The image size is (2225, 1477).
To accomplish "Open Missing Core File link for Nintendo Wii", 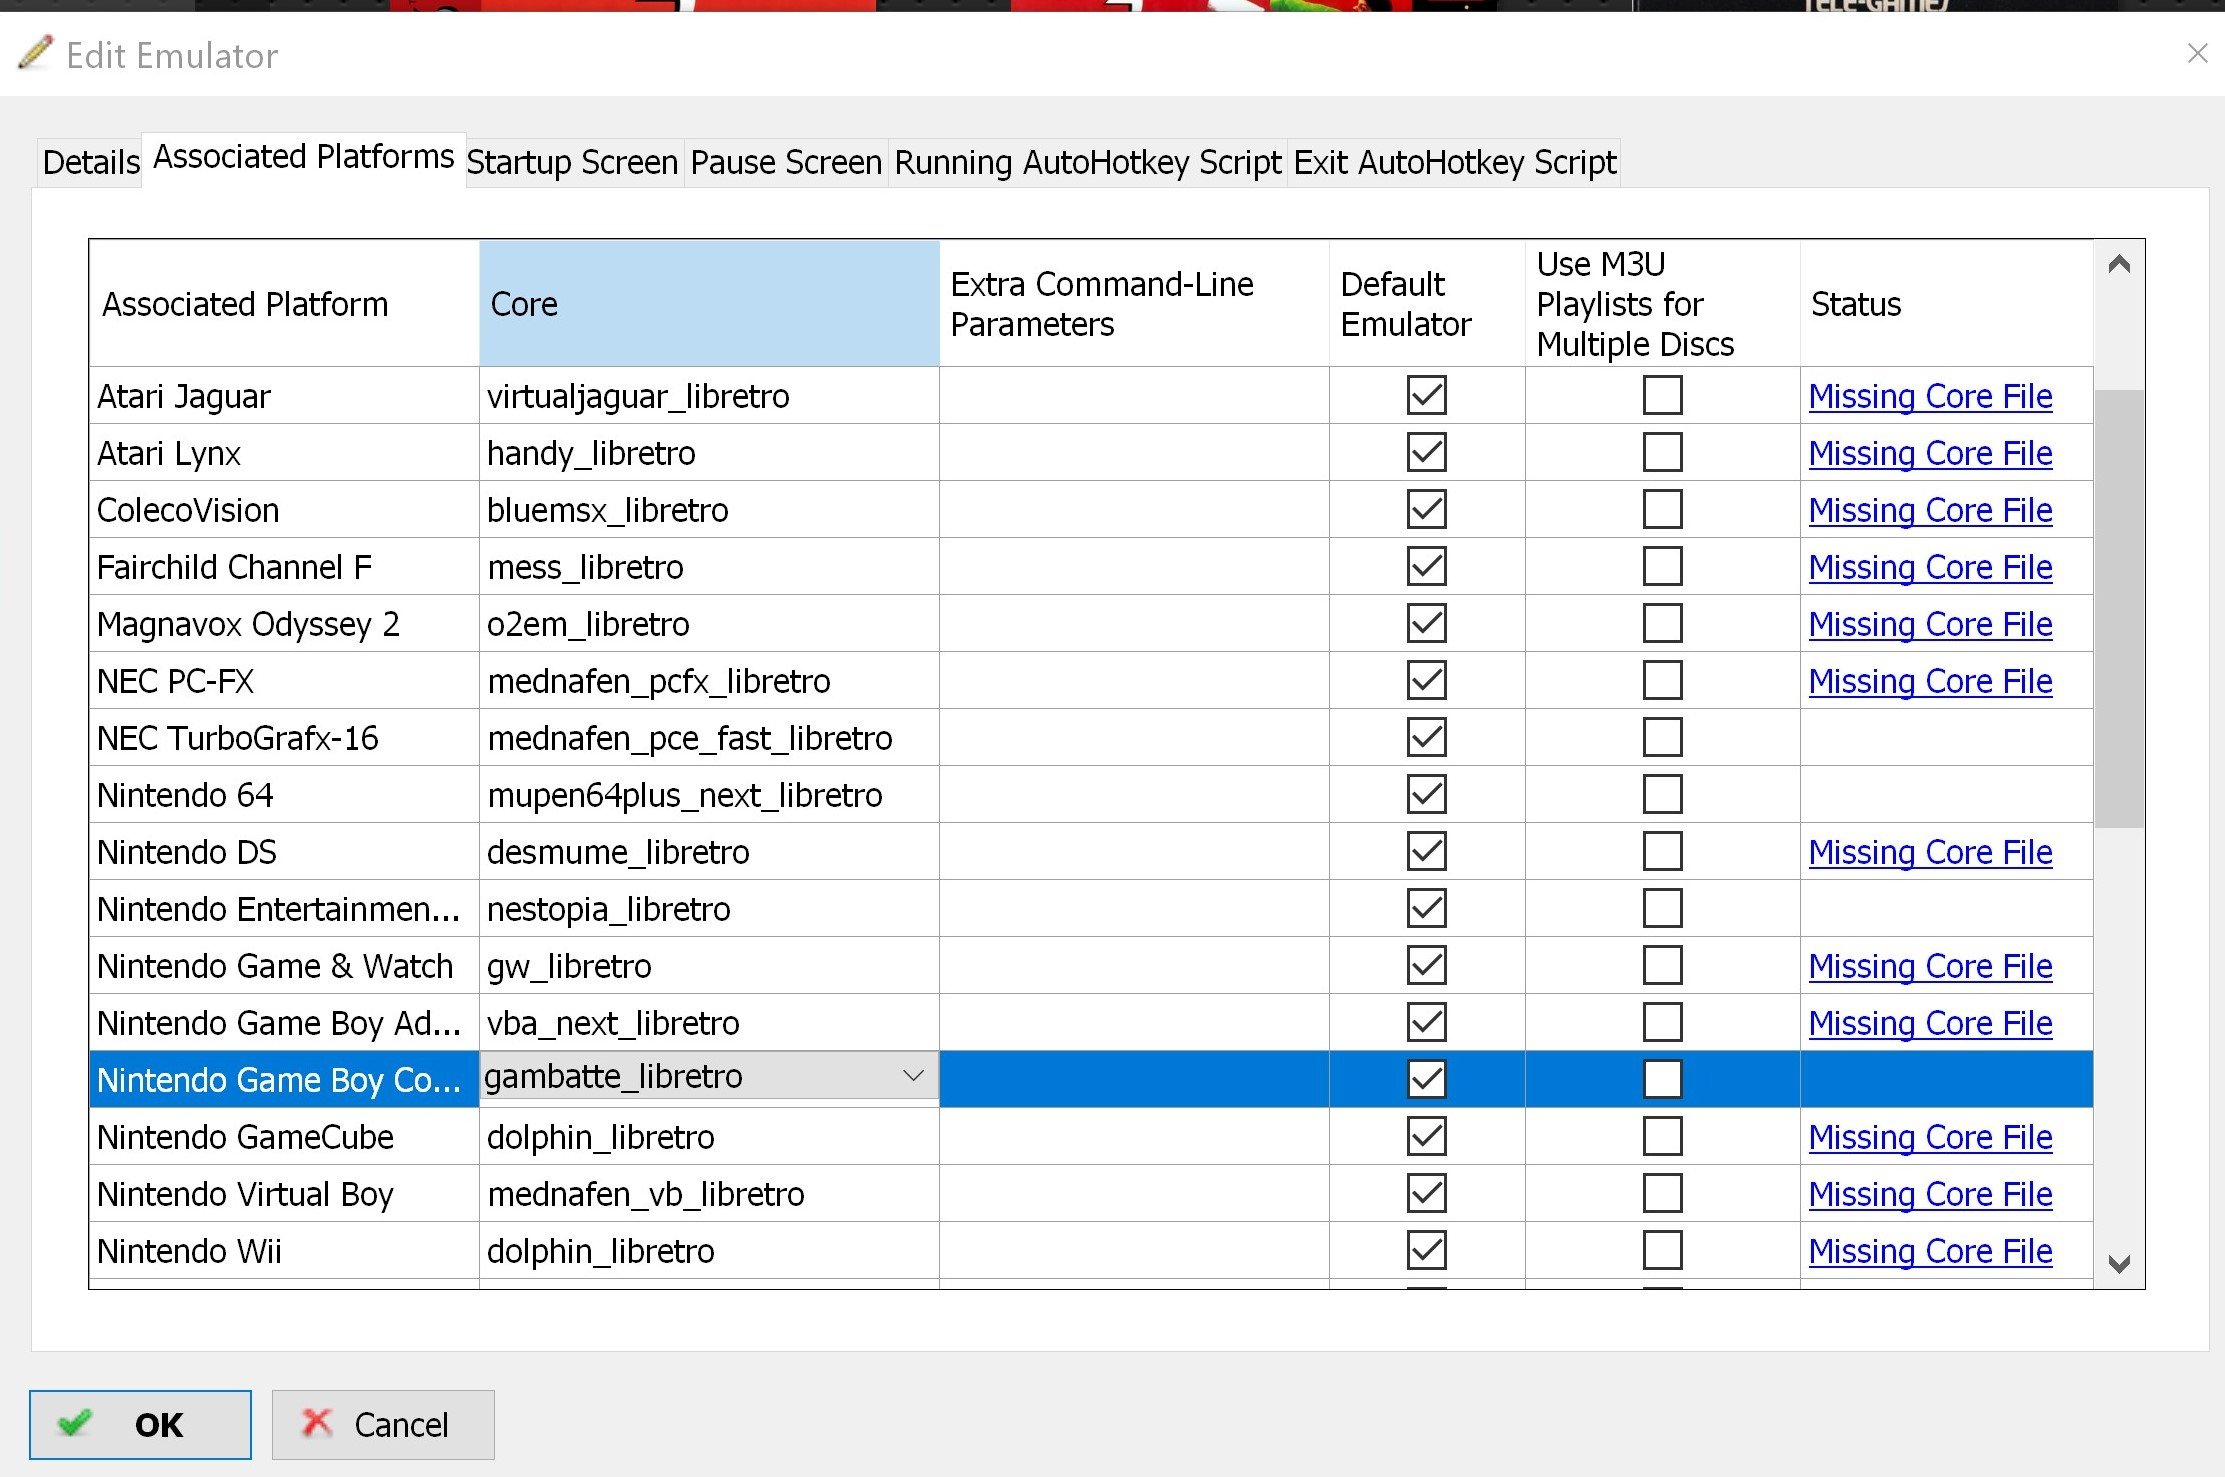I will click(1930, 1252).
